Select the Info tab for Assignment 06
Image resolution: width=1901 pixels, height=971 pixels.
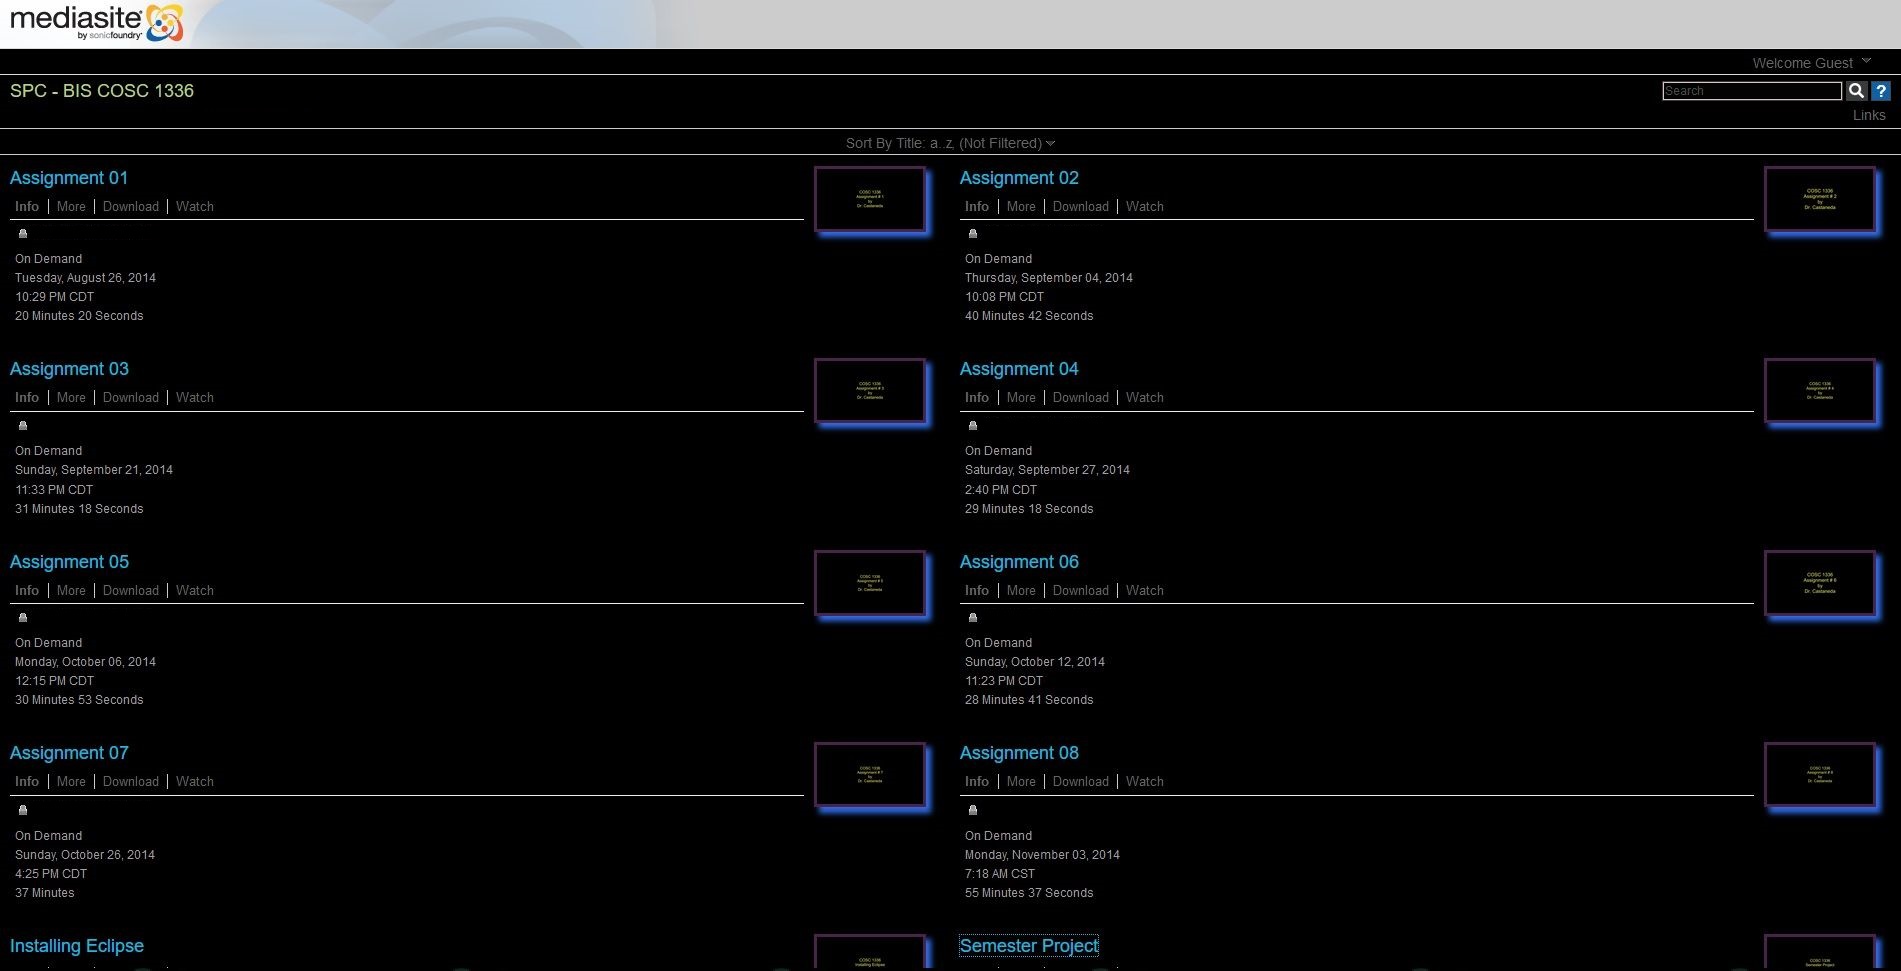[x=977, y=590]
